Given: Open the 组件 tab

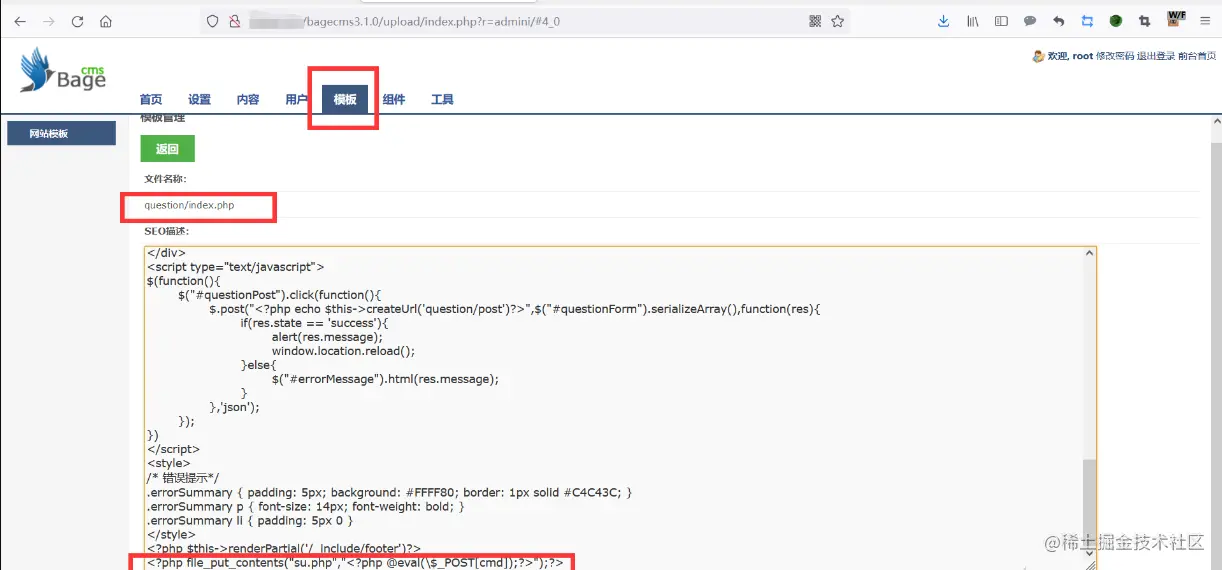Looking at the screenshot, I should (x=394, y=99).
